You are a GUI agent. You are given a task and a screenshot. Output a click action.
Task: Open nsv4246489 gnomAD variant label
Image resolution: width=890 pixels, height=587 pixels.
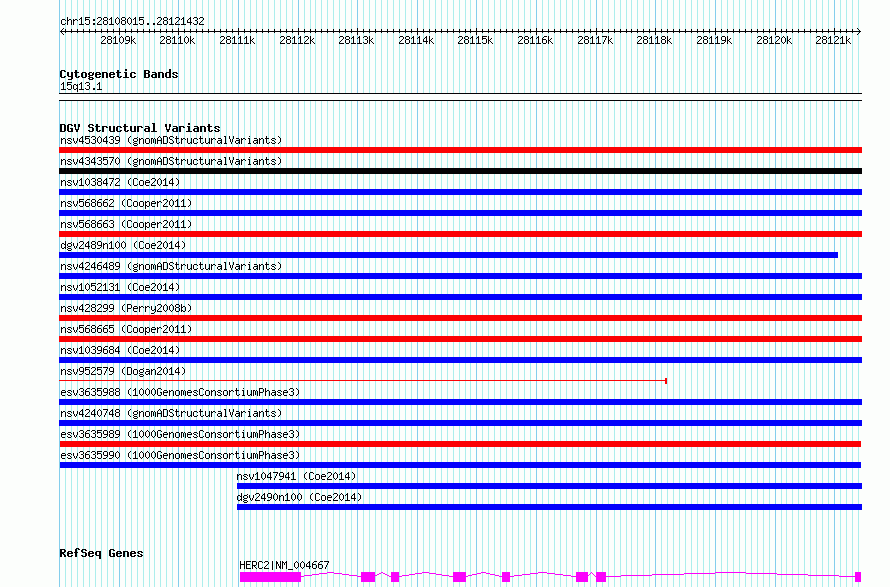coord(171,266)
